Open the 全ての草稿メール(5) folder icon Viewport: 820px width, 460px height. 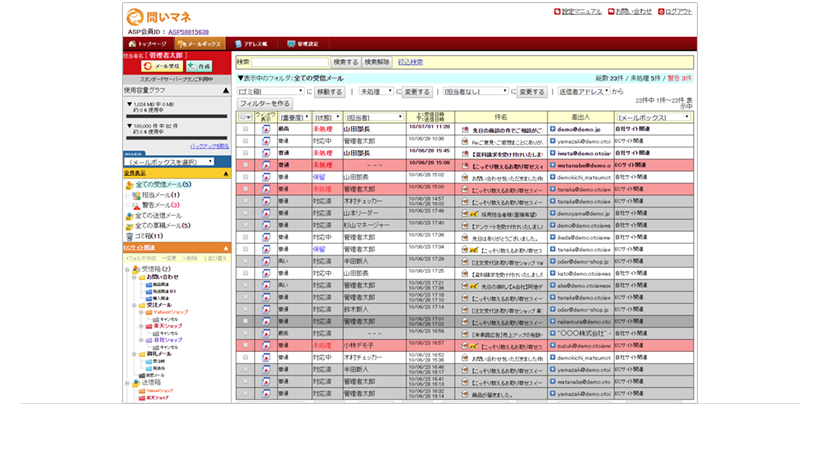(x=129, y=226)
